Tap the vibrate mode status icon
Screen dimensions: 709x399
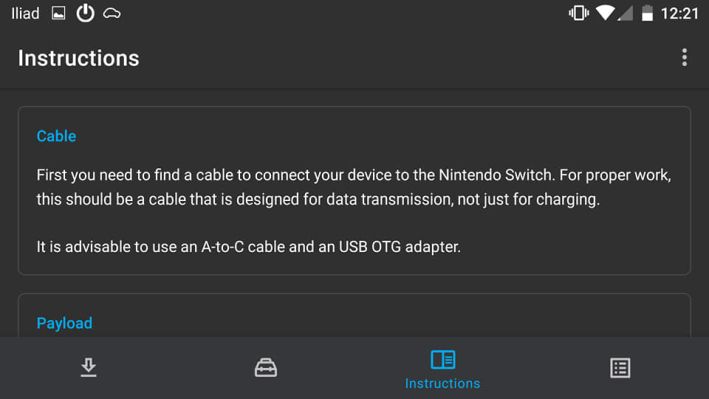[x=578, y=13]
